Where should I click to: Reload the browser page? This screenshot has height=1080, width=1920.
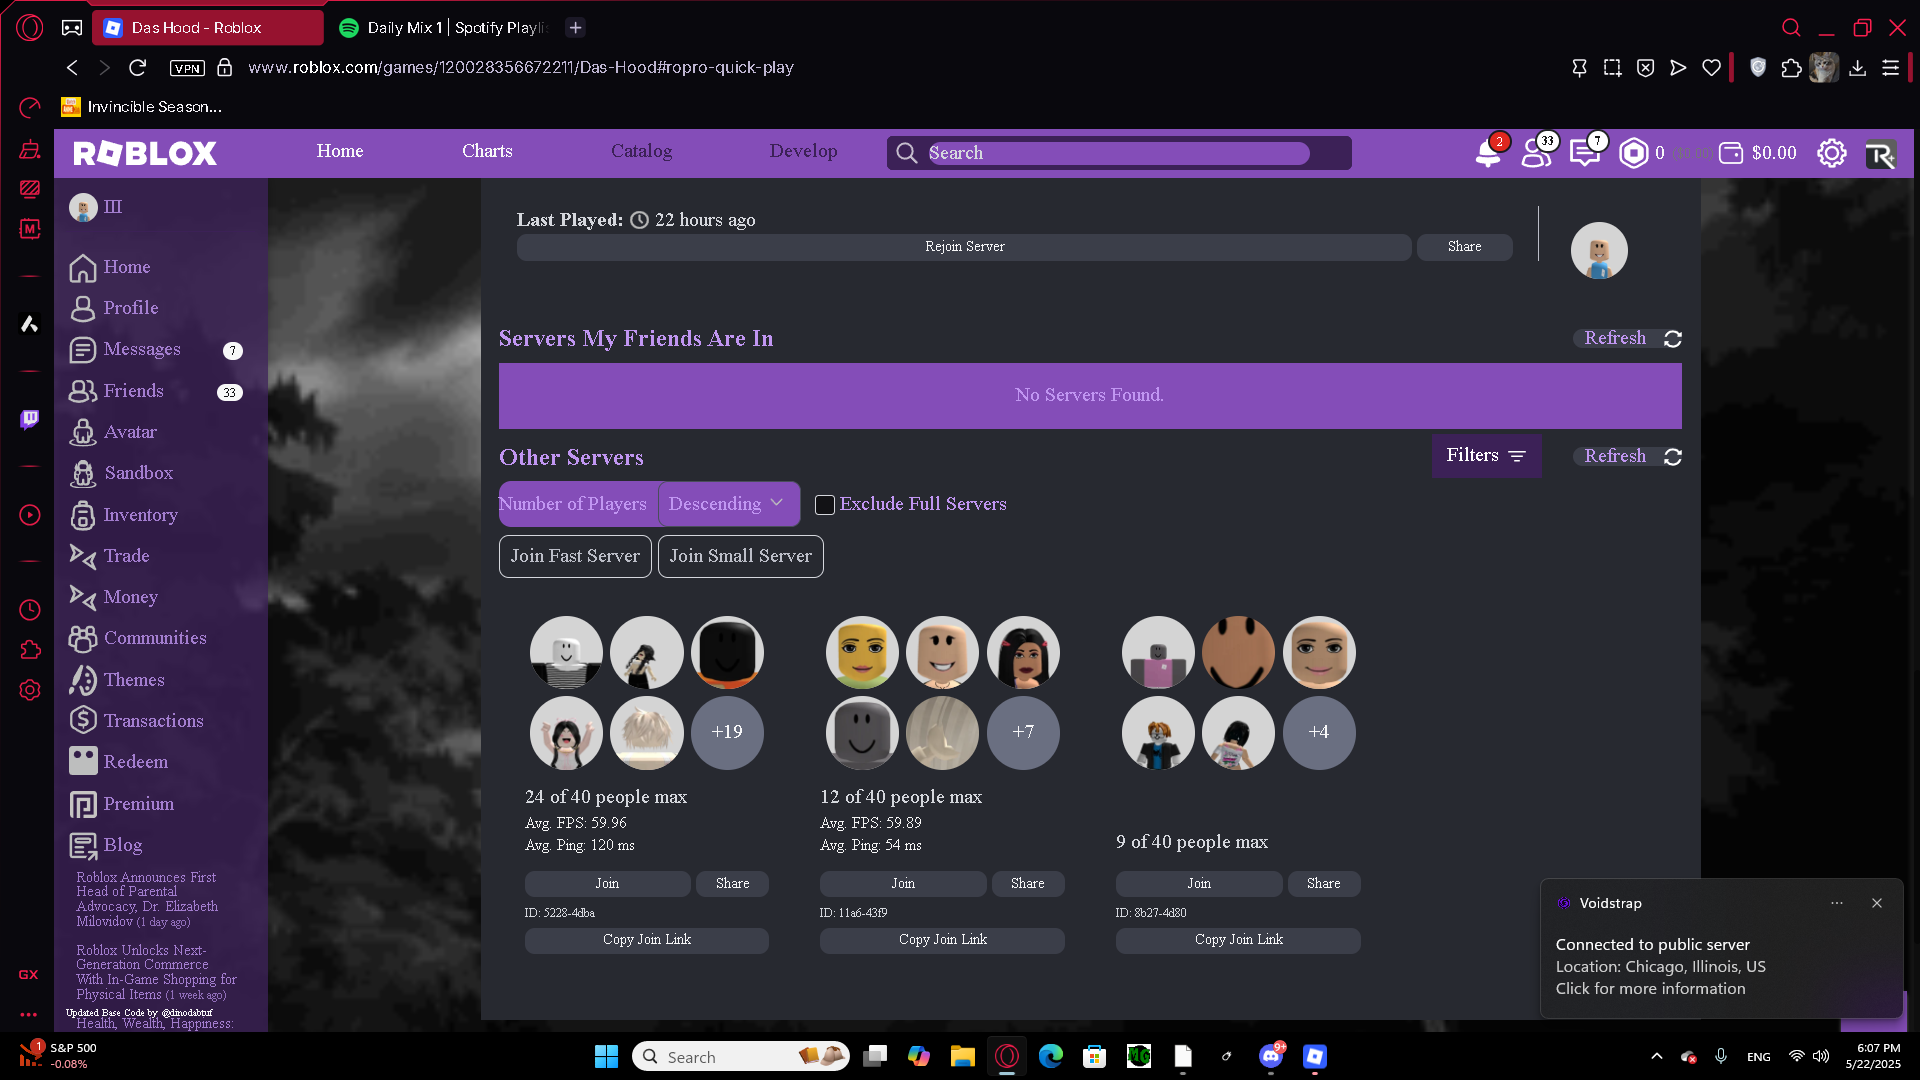[138, 67]
